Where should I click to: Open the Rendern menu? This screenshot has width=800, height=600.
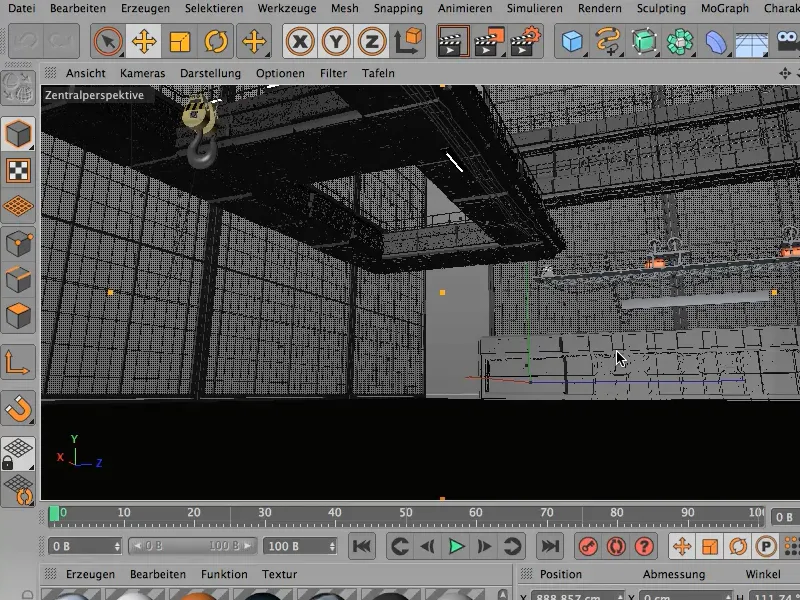tap(600, 8)
